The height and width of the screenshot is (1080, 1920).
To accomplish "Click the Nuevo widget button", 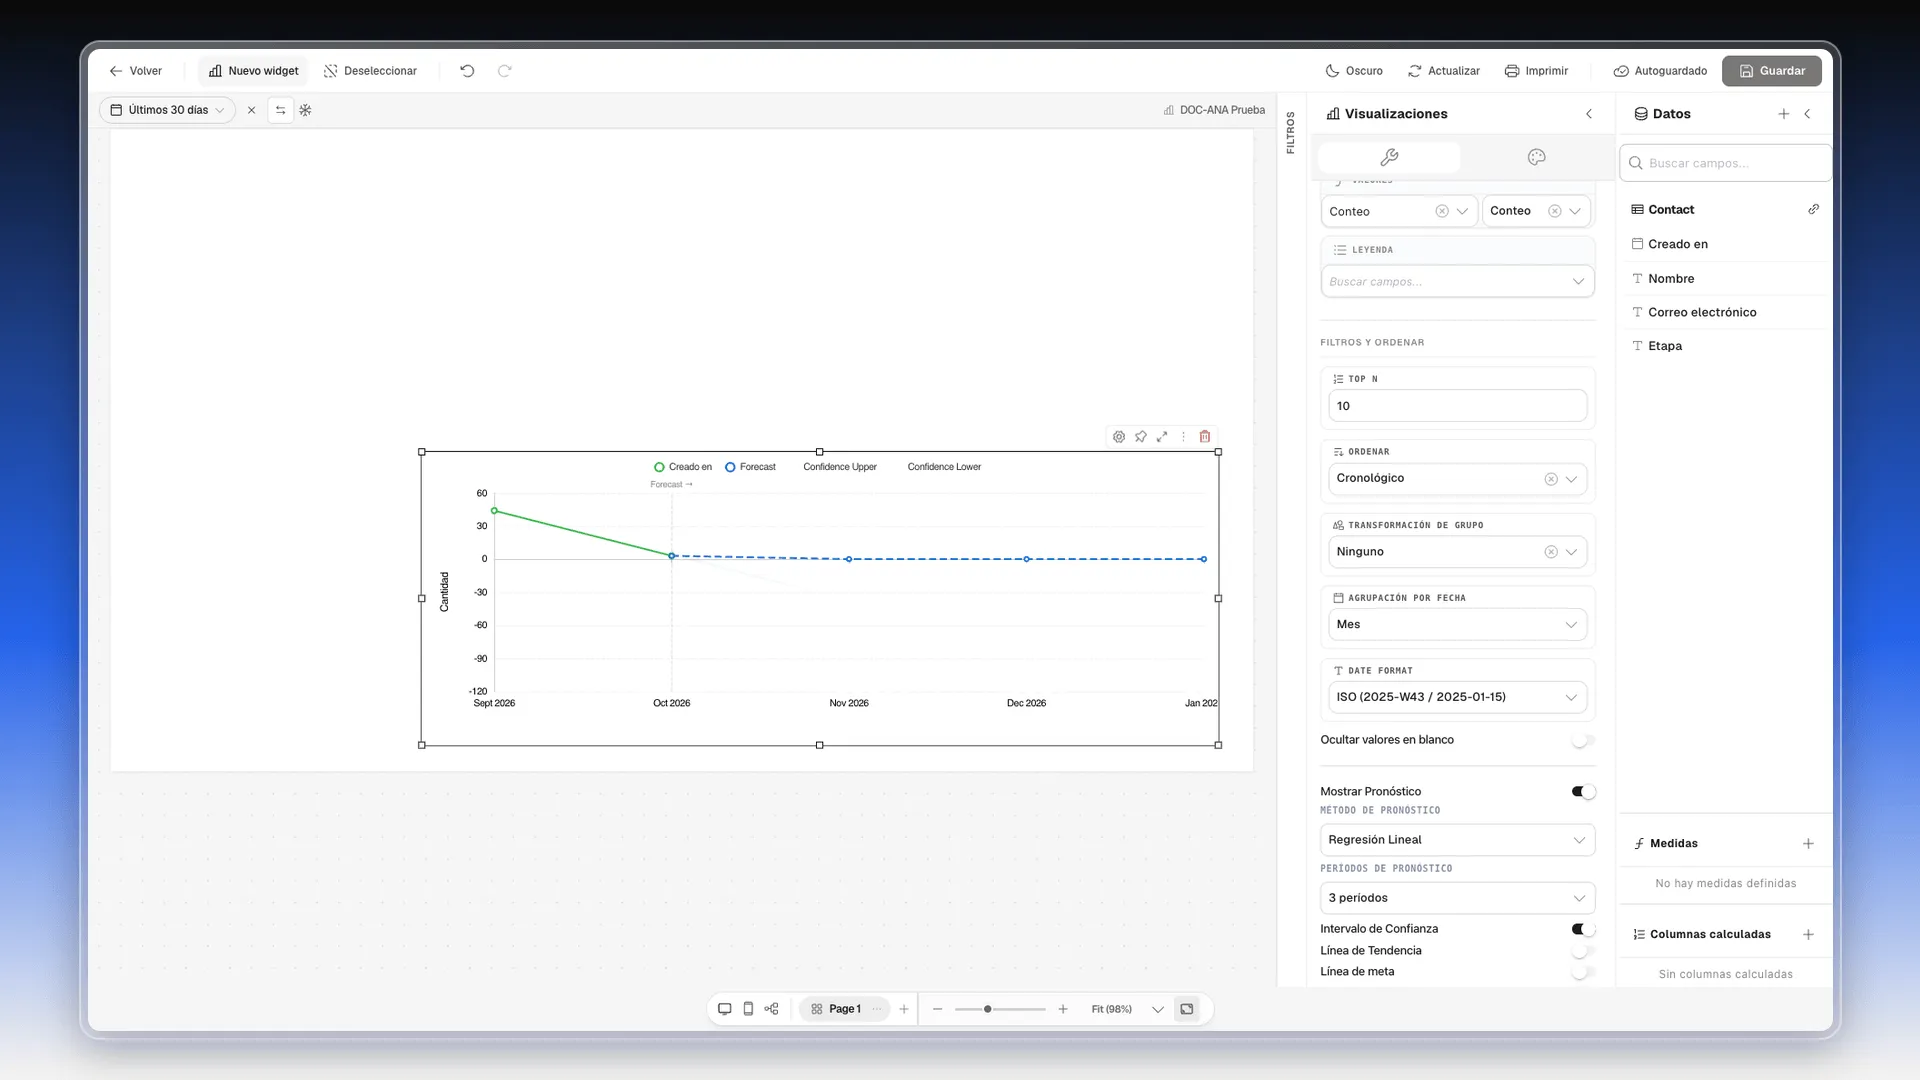I will coord(254,71).
